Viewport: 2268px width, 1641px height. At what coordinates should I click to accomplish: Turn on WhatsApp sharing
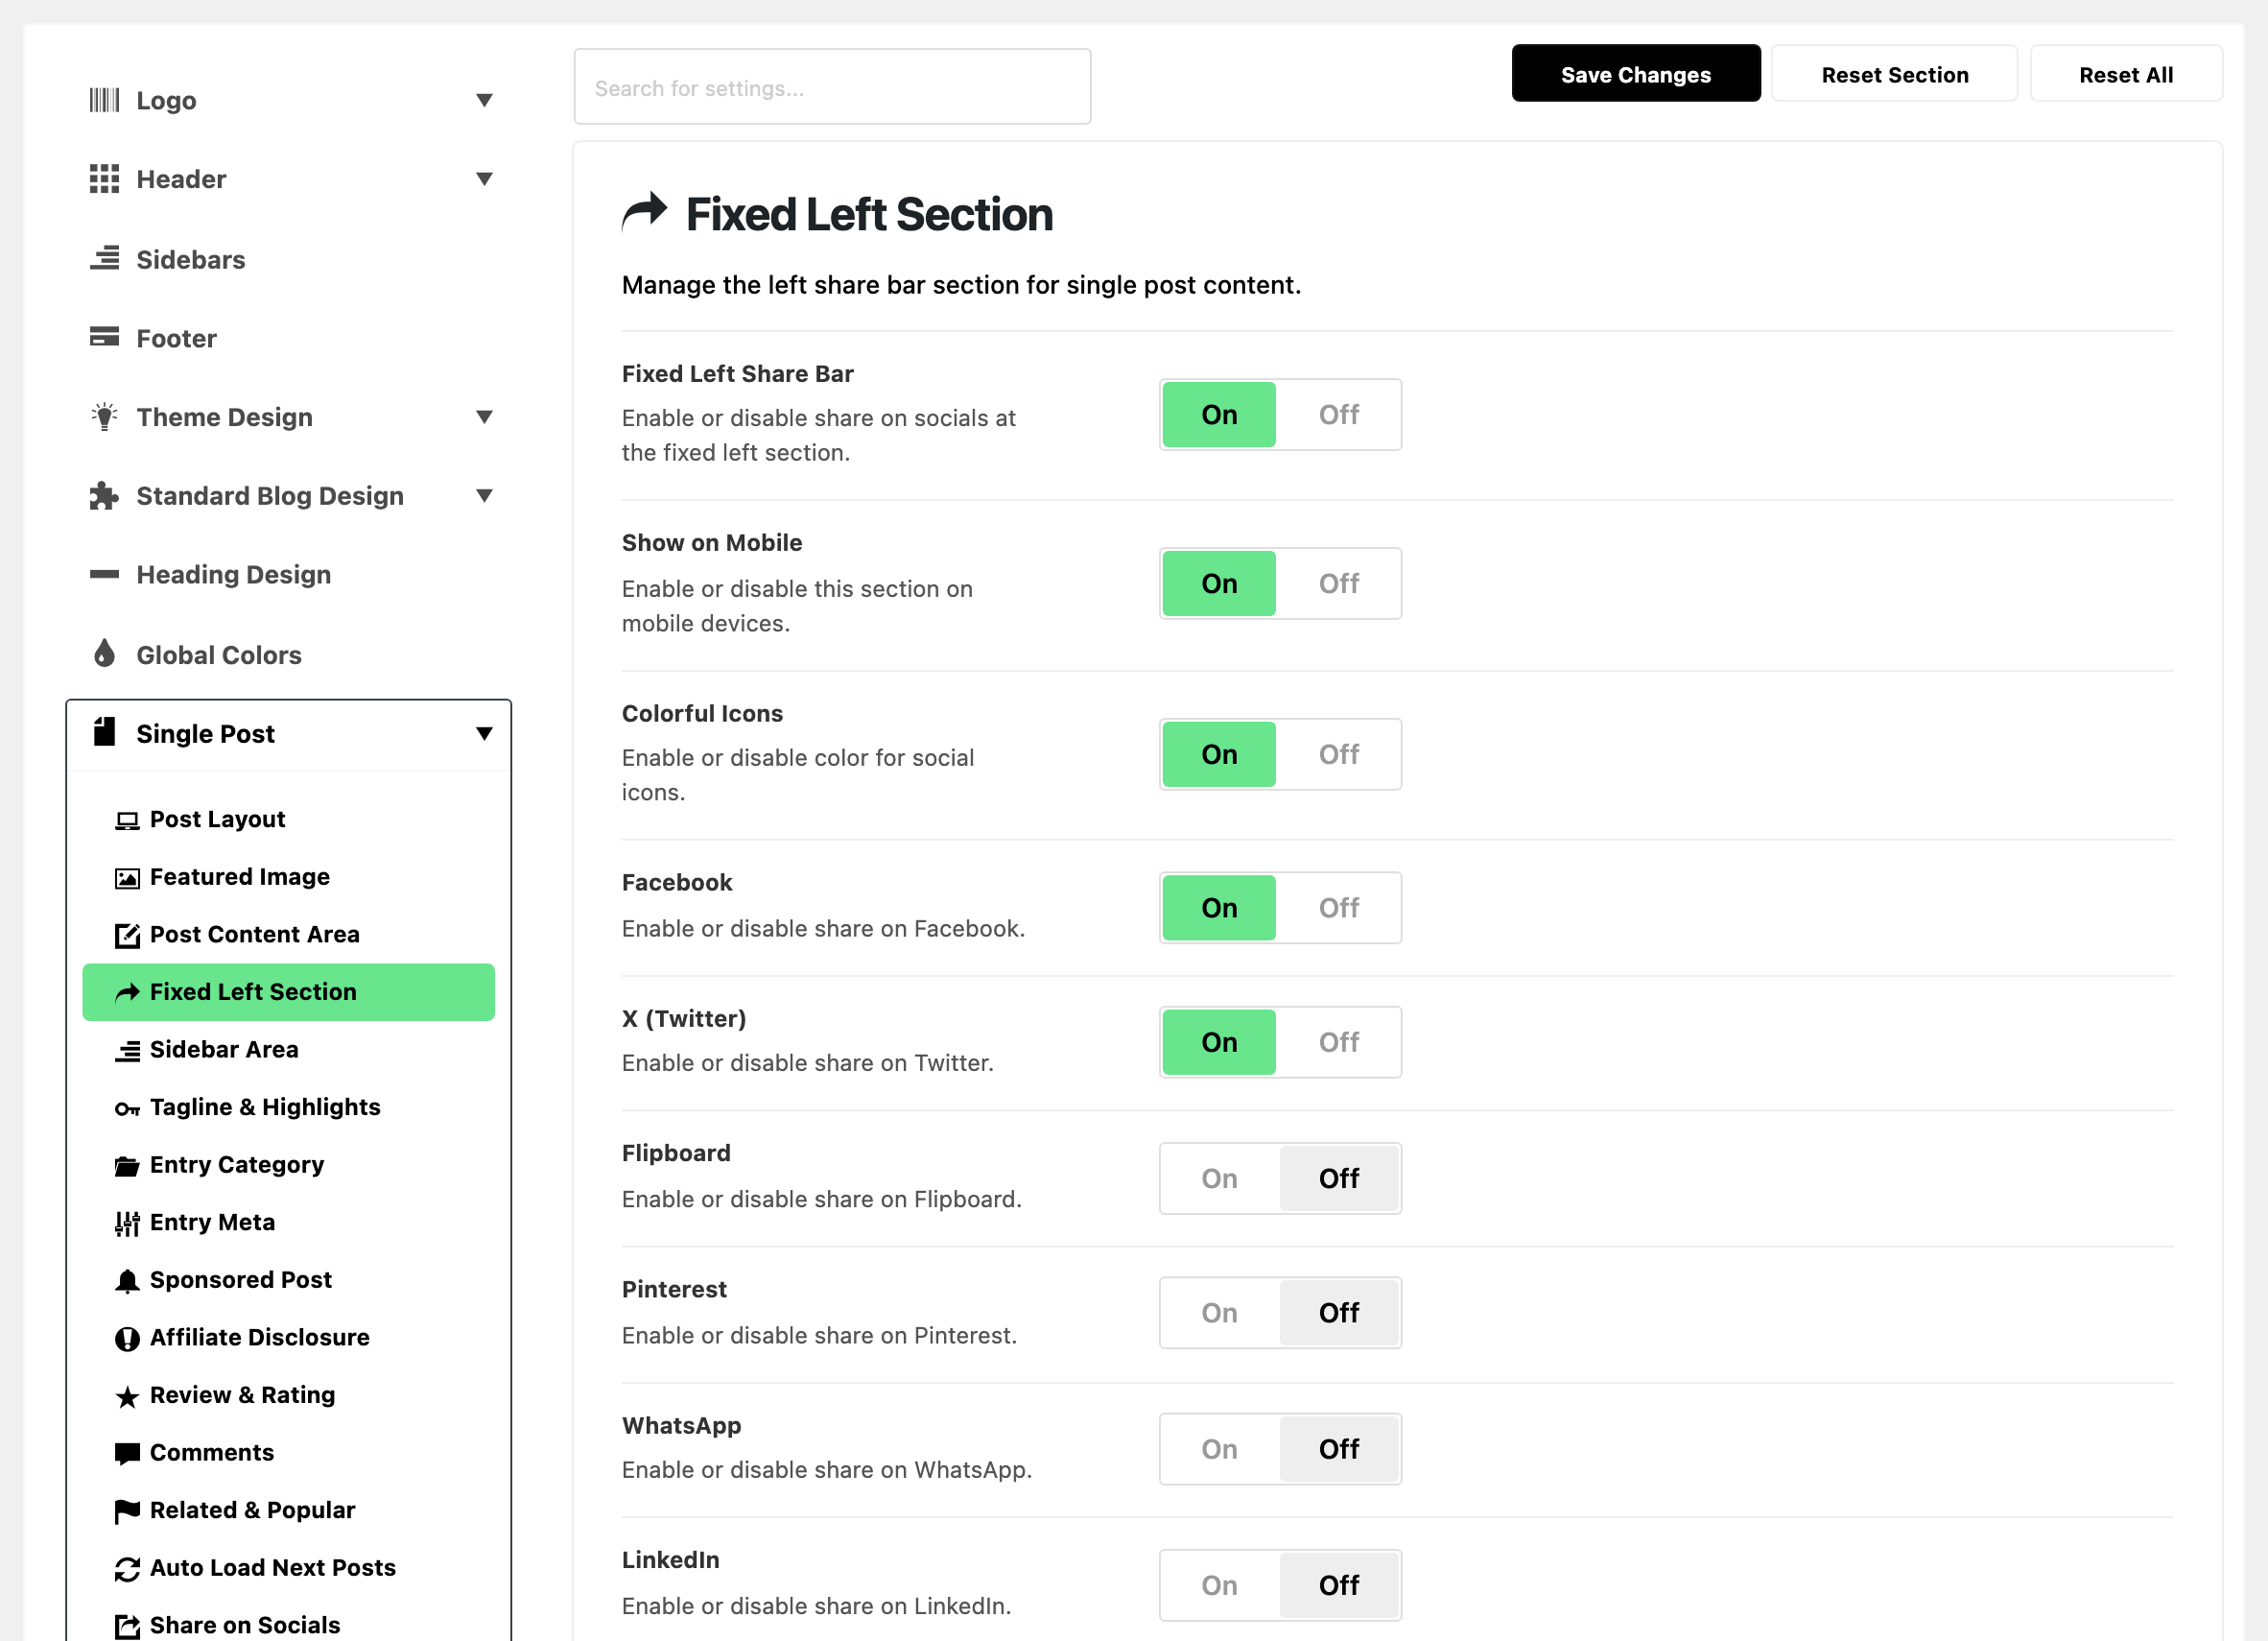point(1219,1449)
